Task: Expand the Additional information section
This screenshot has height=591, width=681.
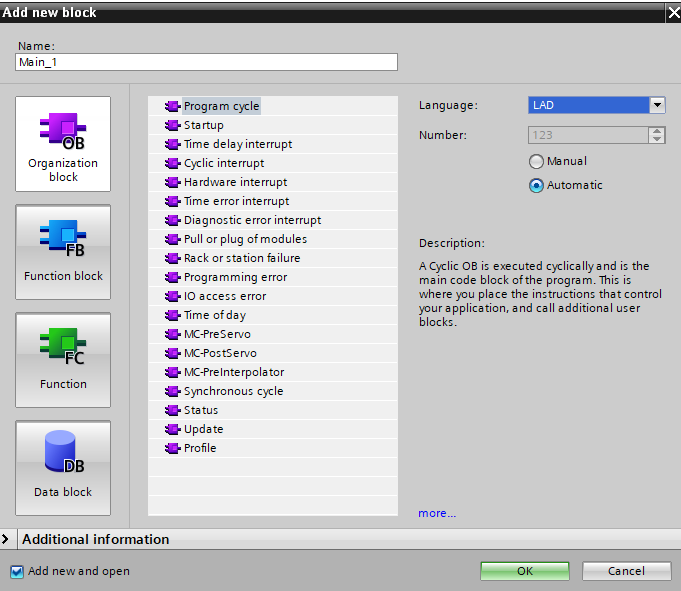Action: pos(8,539)
